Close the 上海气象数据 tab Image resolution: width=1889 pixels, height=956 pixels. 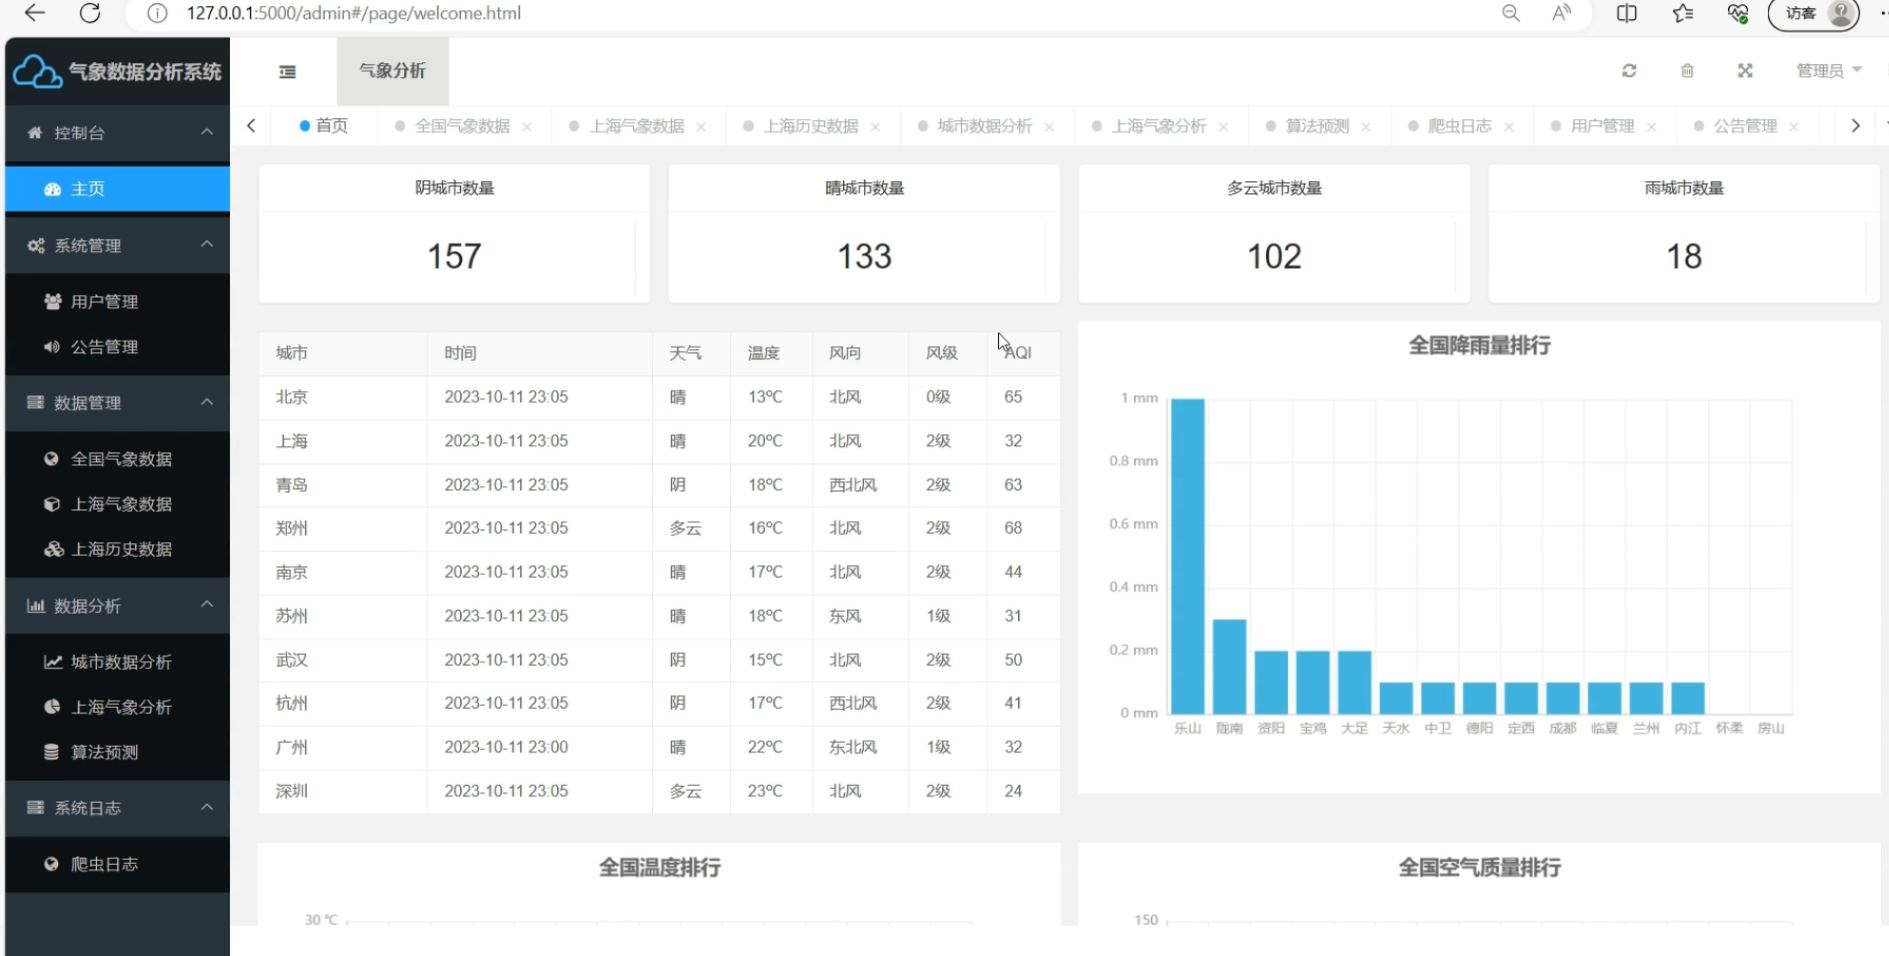point(701,127)
